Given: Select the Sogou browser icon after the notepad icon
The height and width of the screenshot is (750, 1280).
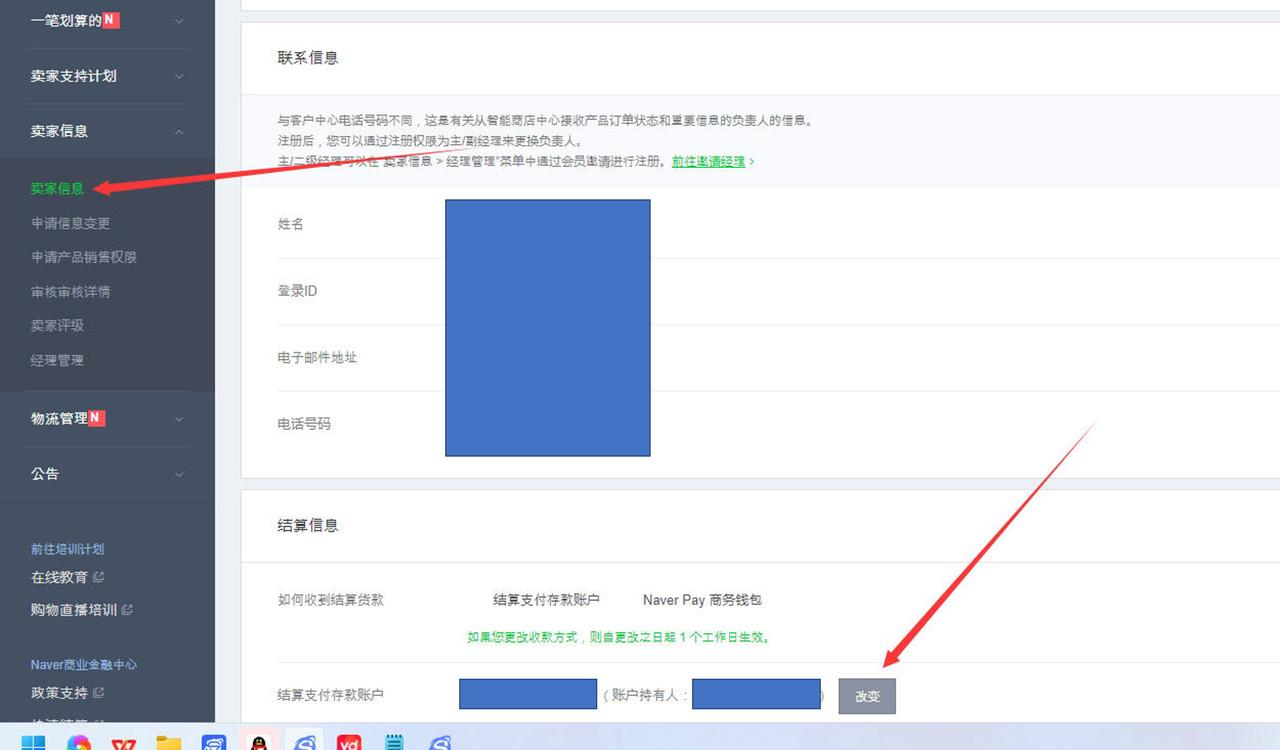Looking at the screenshot, I should [440, 743].
